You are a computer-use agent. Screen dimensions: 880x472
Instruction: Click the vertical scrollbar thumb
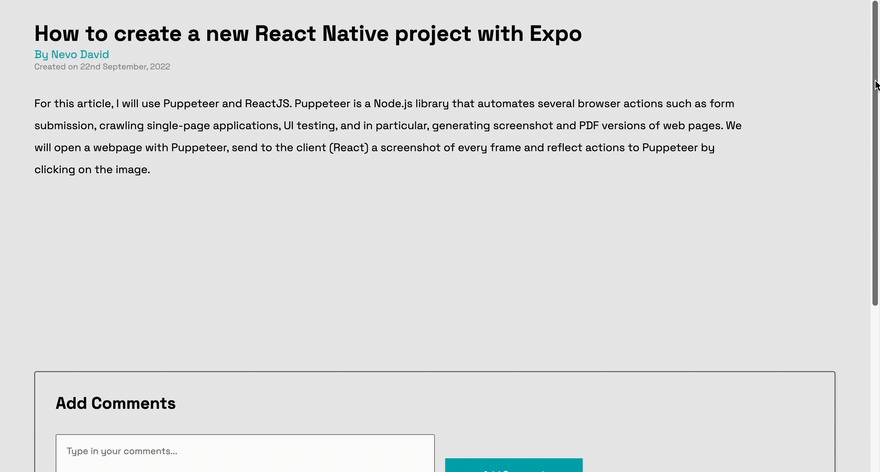click(x=875, y=153)
